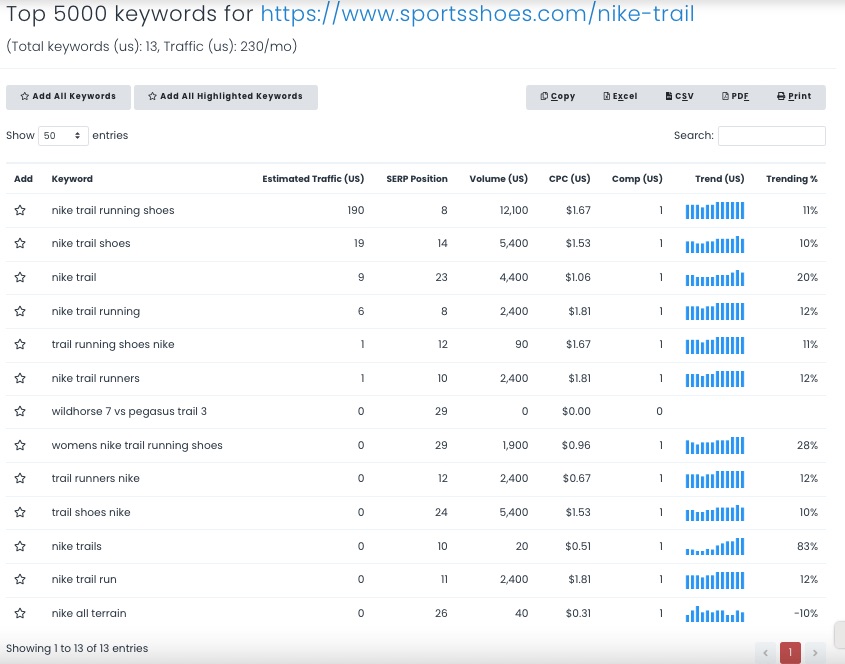Click the 83% trending value
The width and height of the screenshot is (845, 664).
click(807, 546)
